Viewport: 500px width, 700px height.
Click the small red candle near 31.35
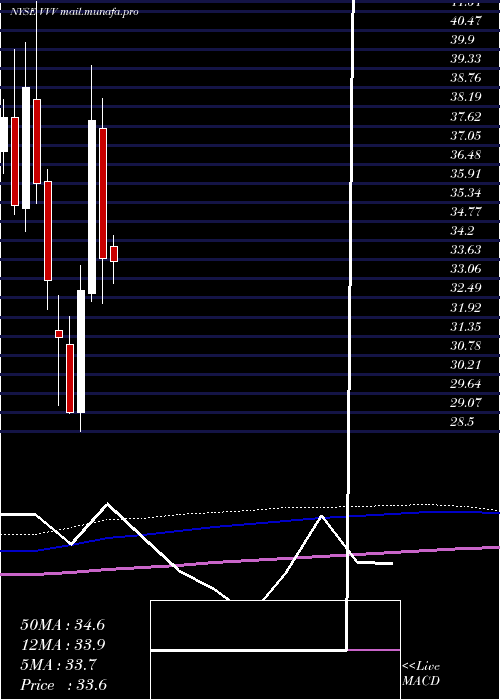[x=59, y=334]
